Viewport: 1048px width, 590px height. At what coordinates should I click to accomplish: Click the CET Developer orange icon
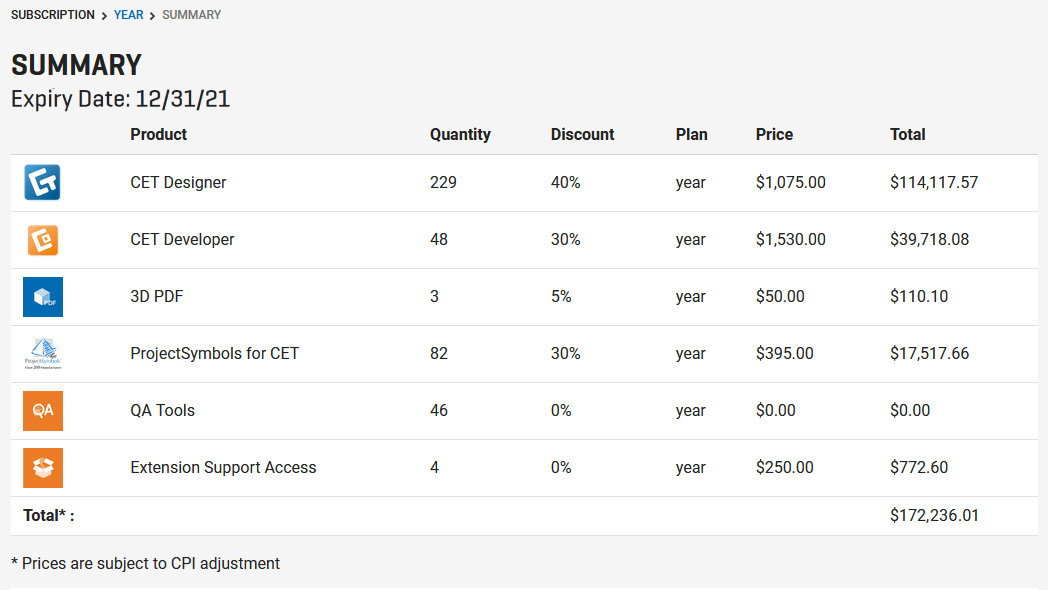(x=42, y=239)
